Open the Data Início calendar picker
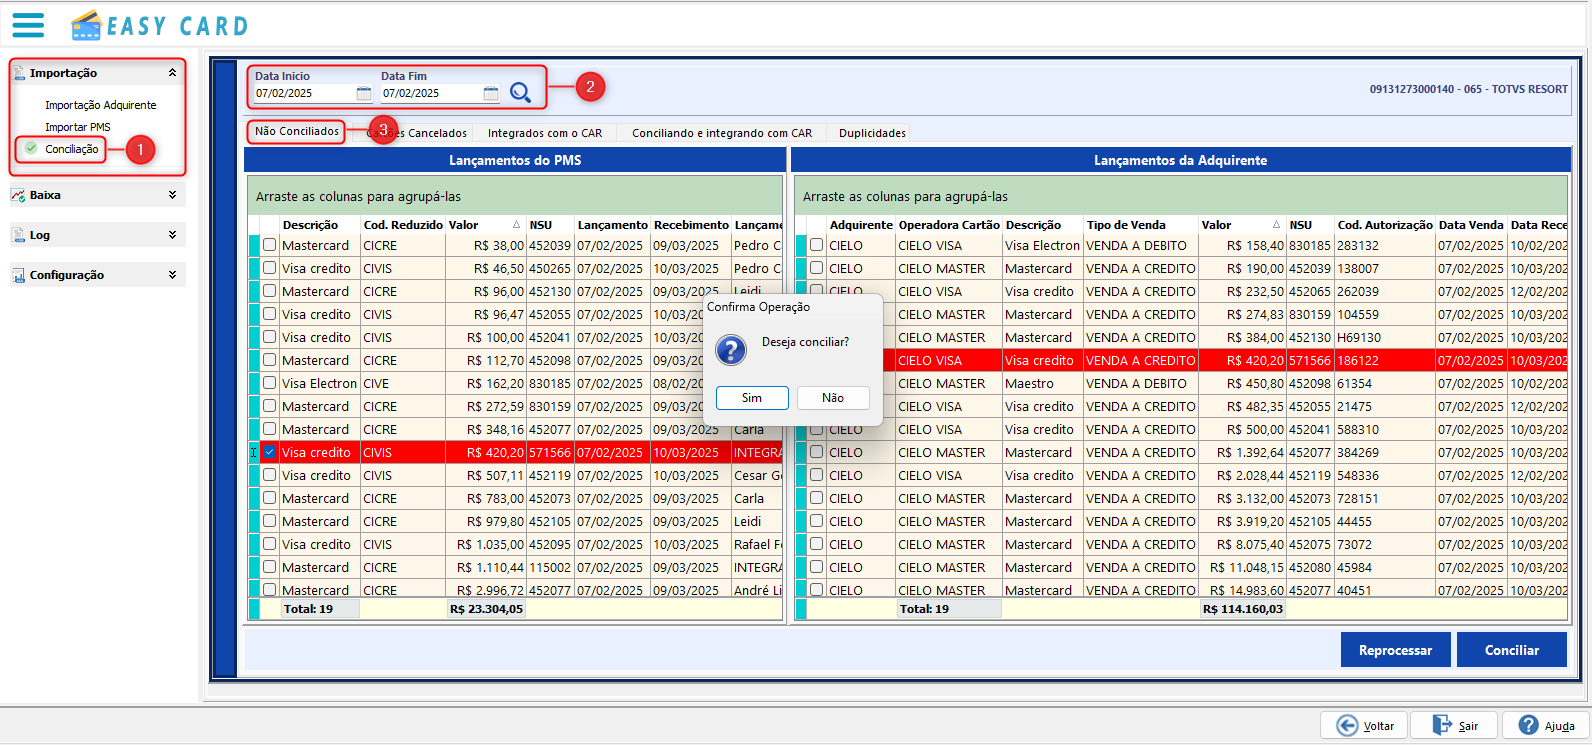The image size is (1592, 745). pos(364,93)
